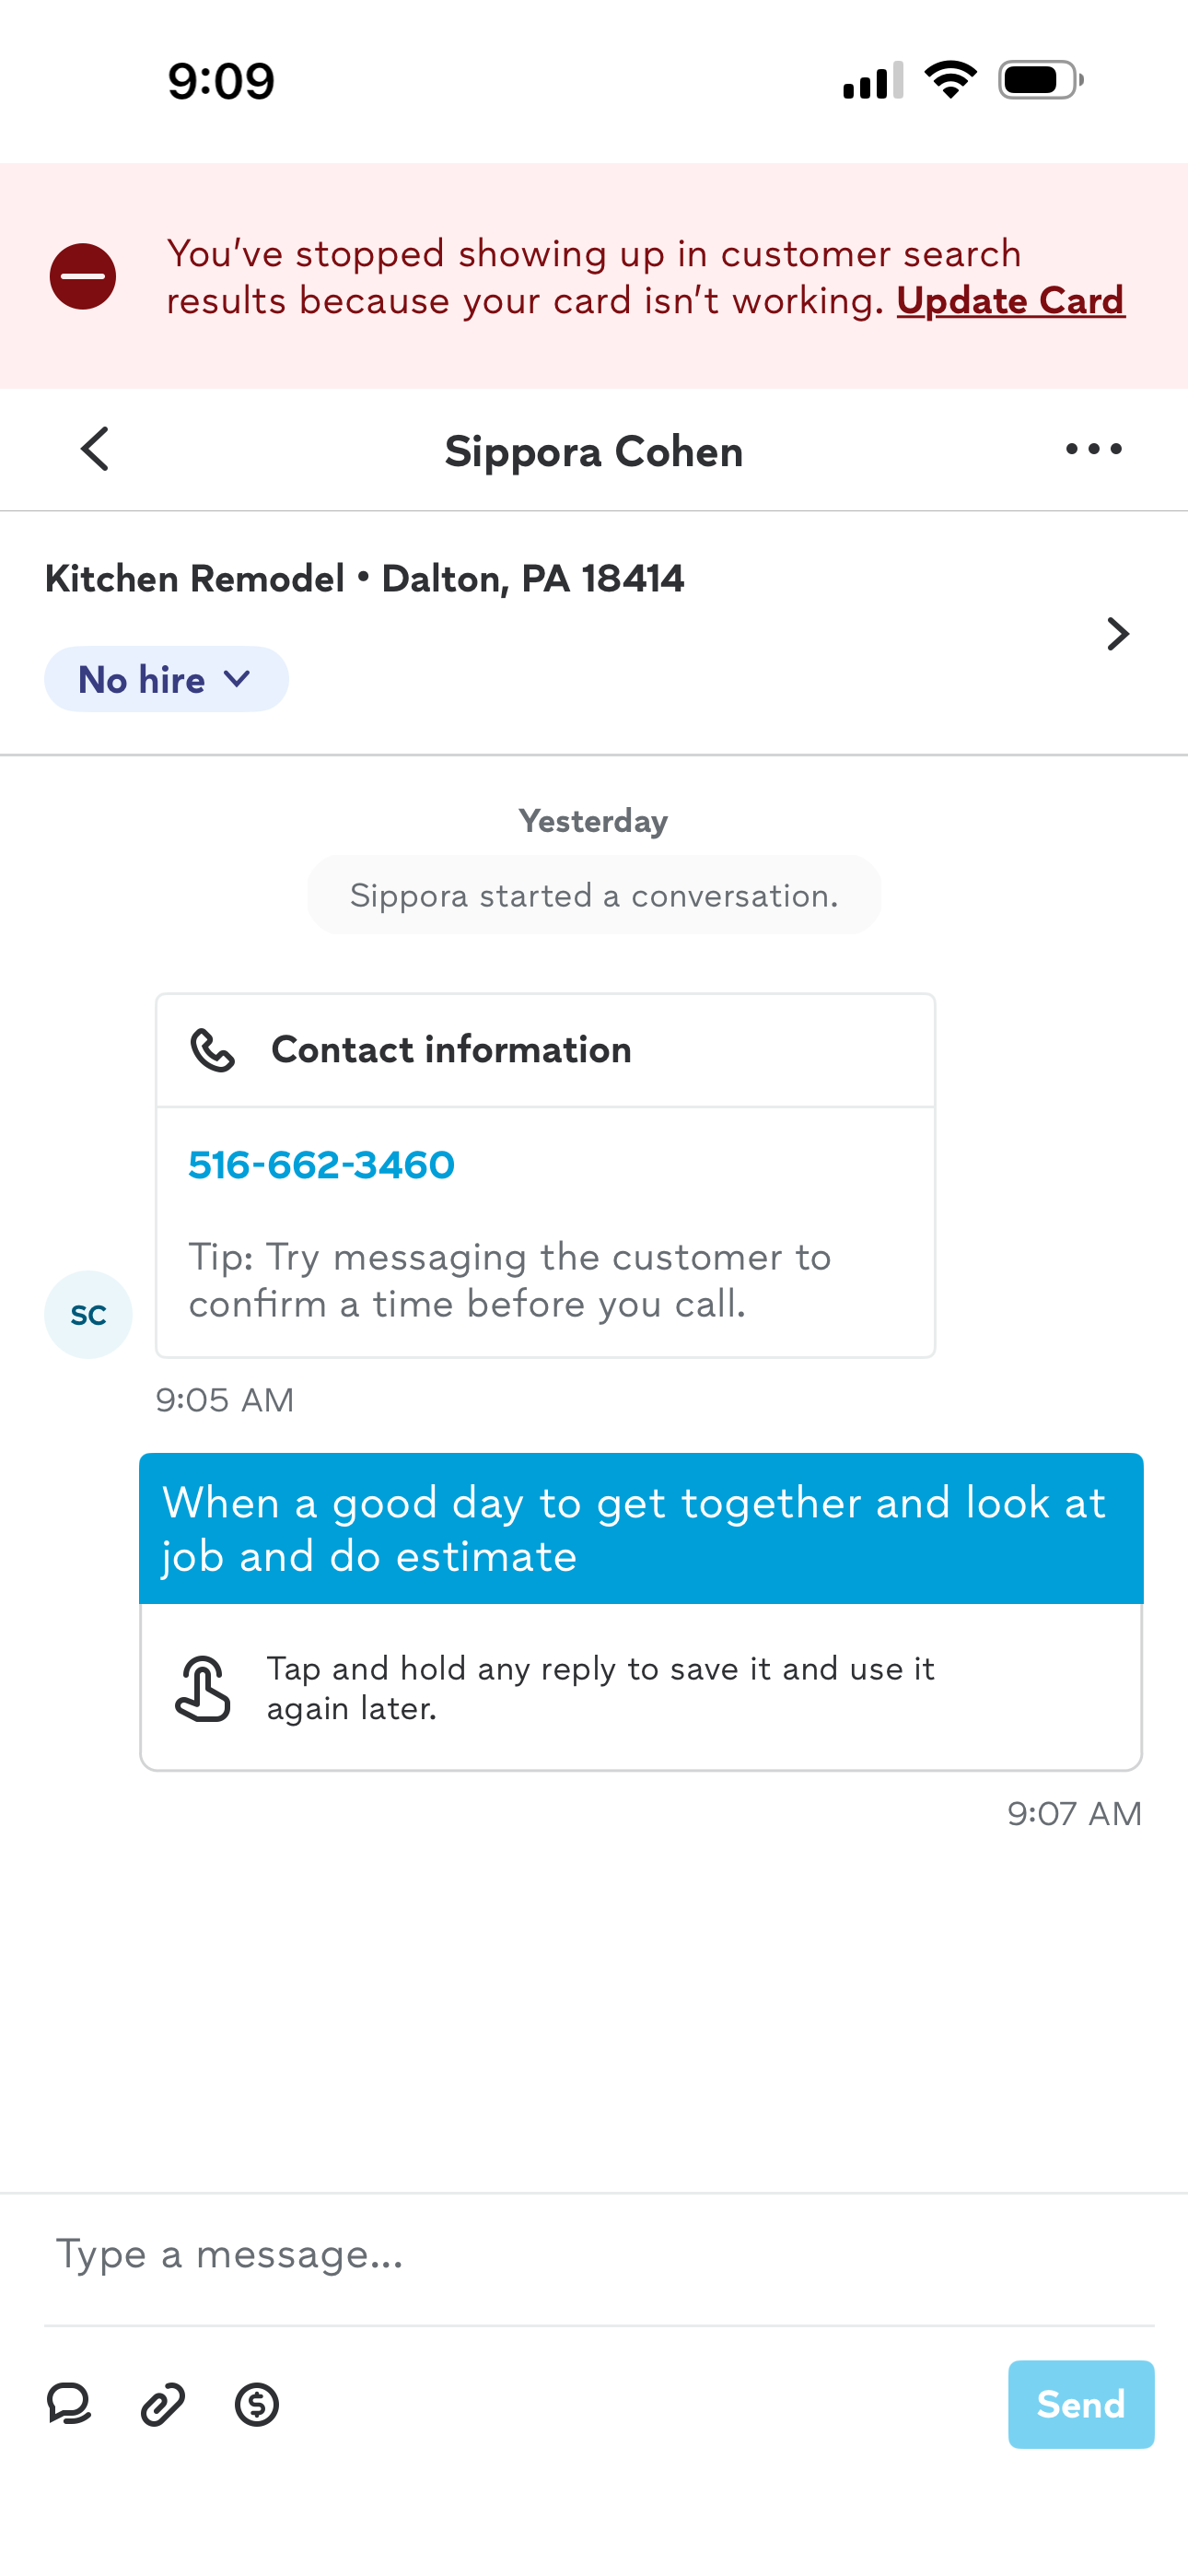Tap the phone icon in Contact information
Viewport: 1188px width, 2576px height.
pos(212,1050)
